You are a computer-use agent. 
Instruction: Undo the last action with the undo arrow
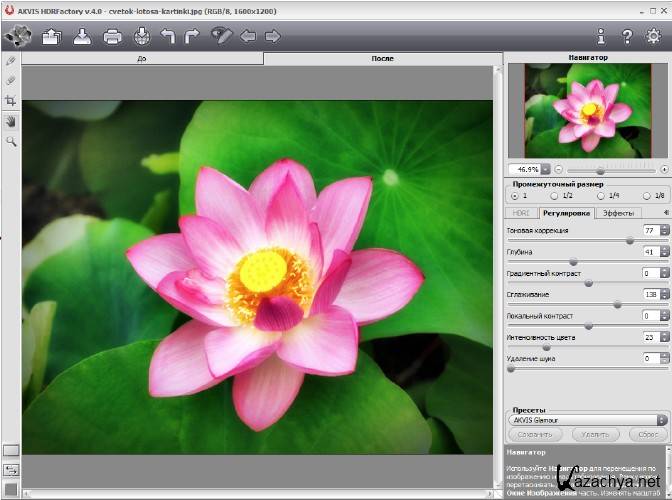click(x=168, y=37)
